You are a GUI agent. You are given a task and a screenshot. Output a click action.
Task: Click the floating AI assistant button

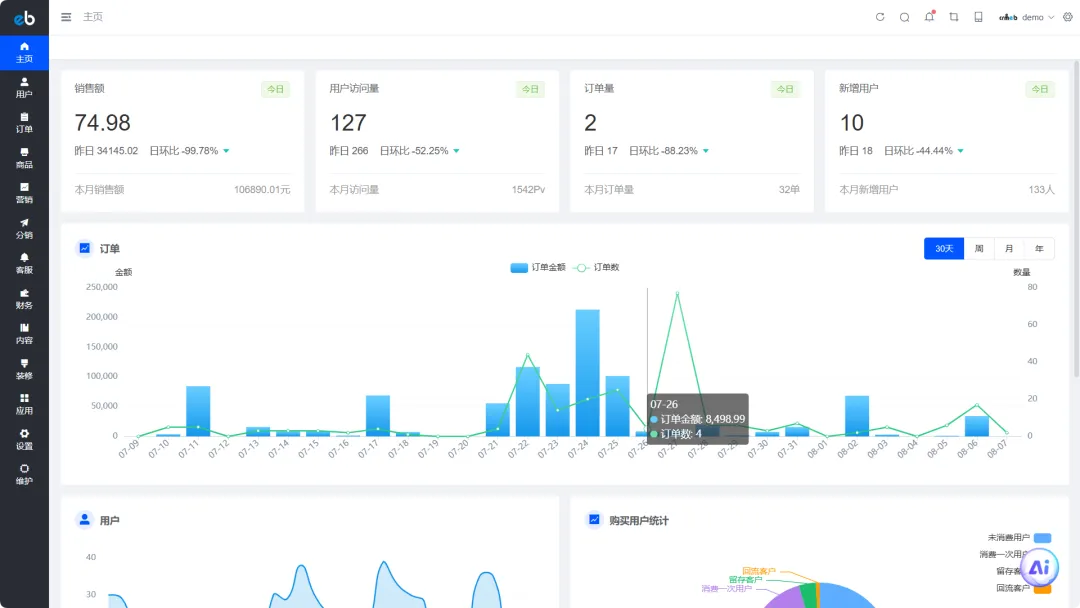point(1039,568)
